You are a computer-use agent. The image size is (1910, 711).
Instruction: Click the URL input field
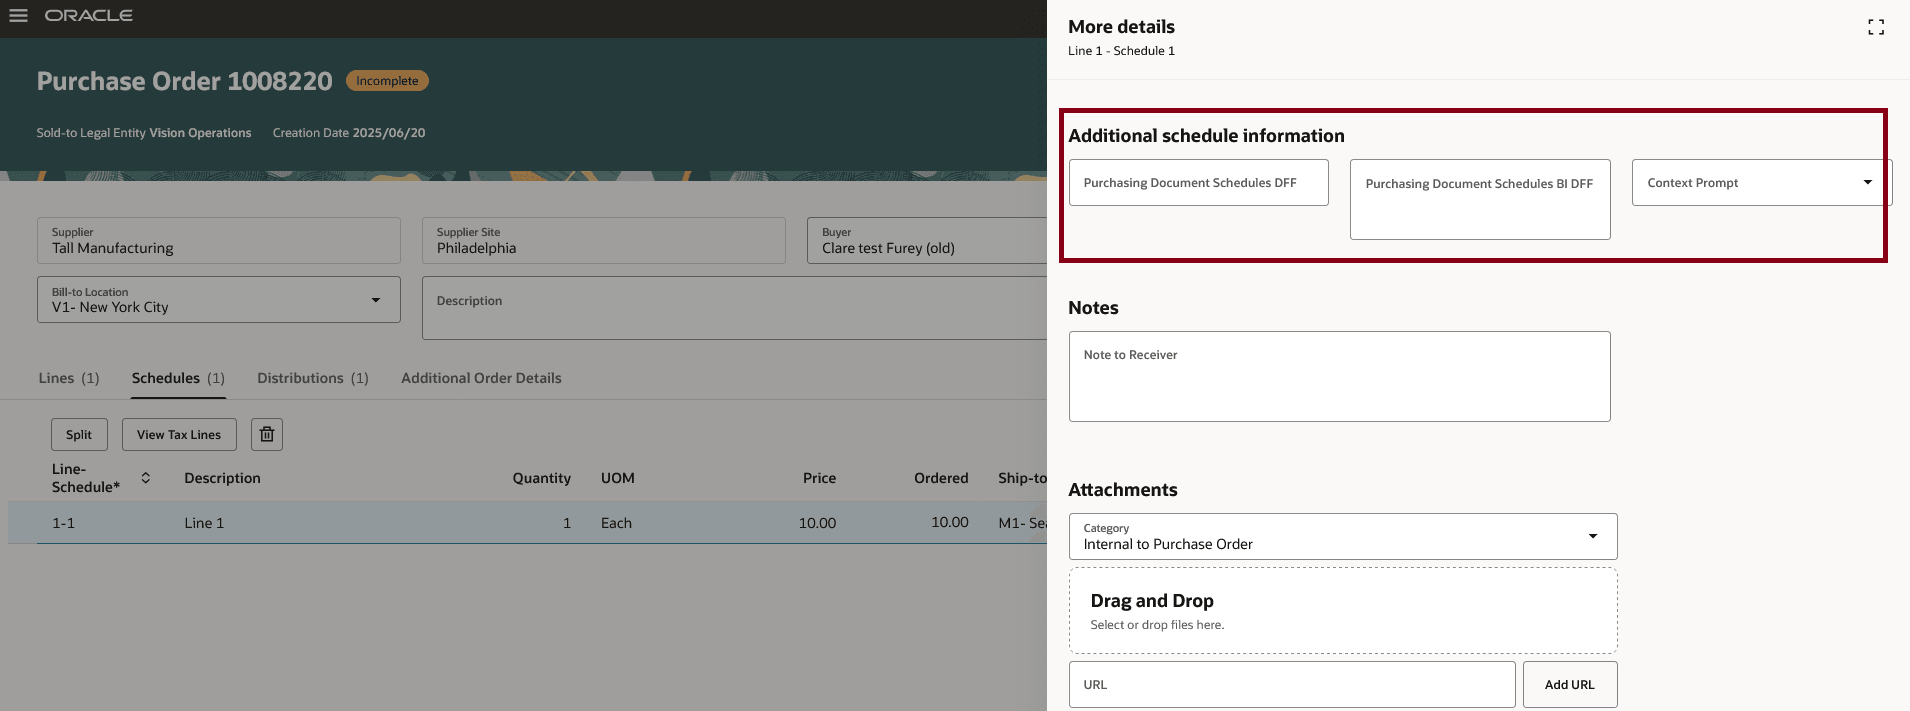[x=1291, y=685]
